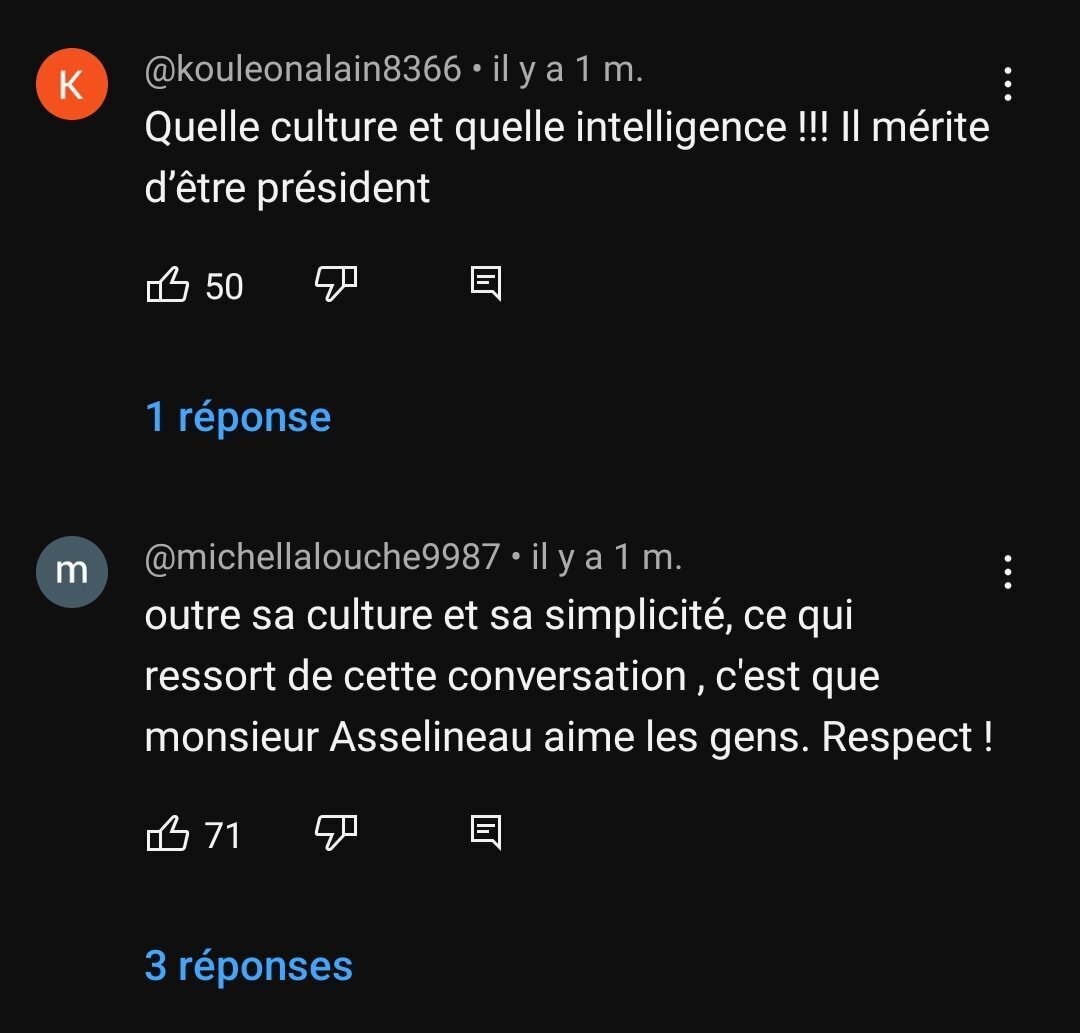Click the like count "50"
Image resolution: width=1080 pixels, height=1033 pixels.
[224, 287]
